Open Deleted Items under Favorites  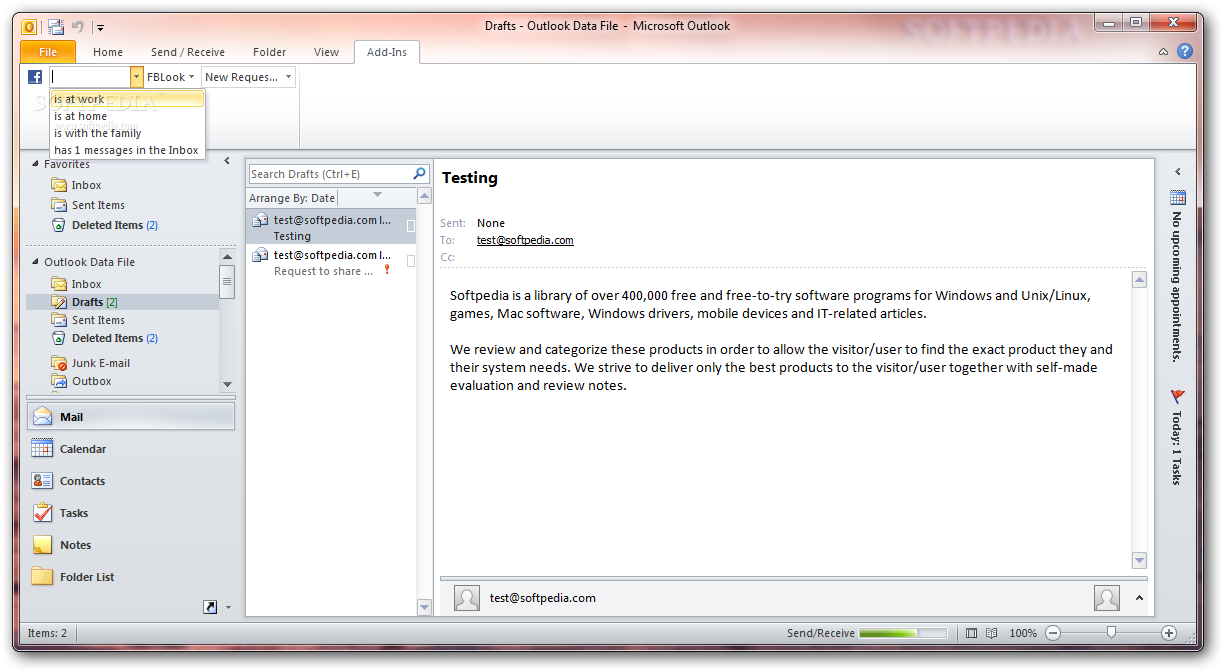[x=105, y=225]
